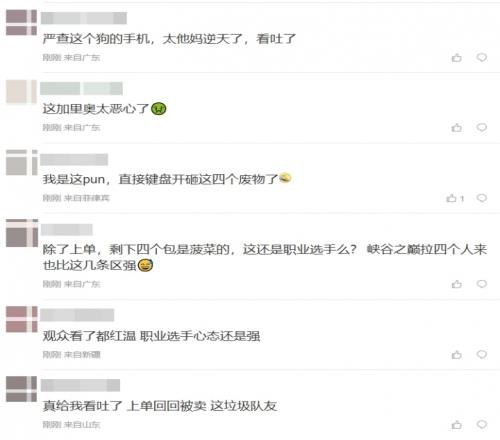This screenshot has height=440, width=500.
Task: Open avatar of commenter from 菲律宾
Action: [21, 163]
